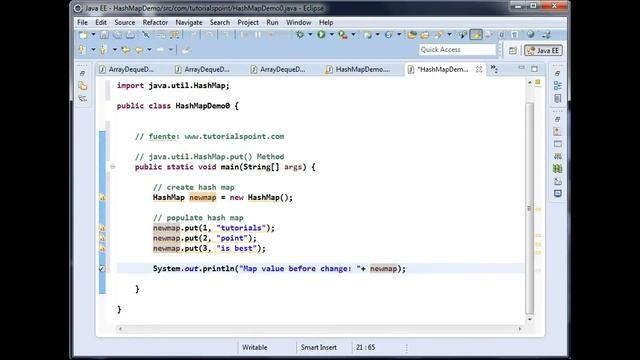The image size is (640, 360).
Task: Open the Window menu
Action: 298,22
